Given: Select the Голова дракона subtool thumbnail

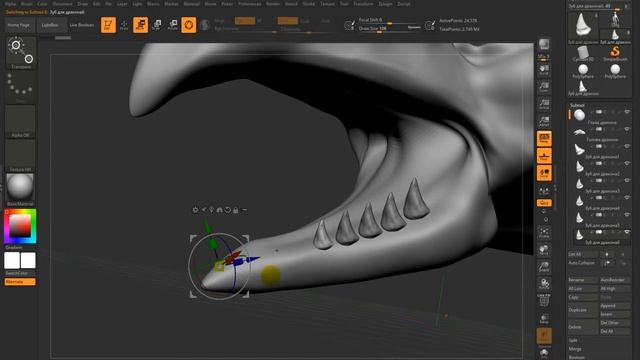Looking at the screenshot, I should pyautogui.click(x=579, y=132).
